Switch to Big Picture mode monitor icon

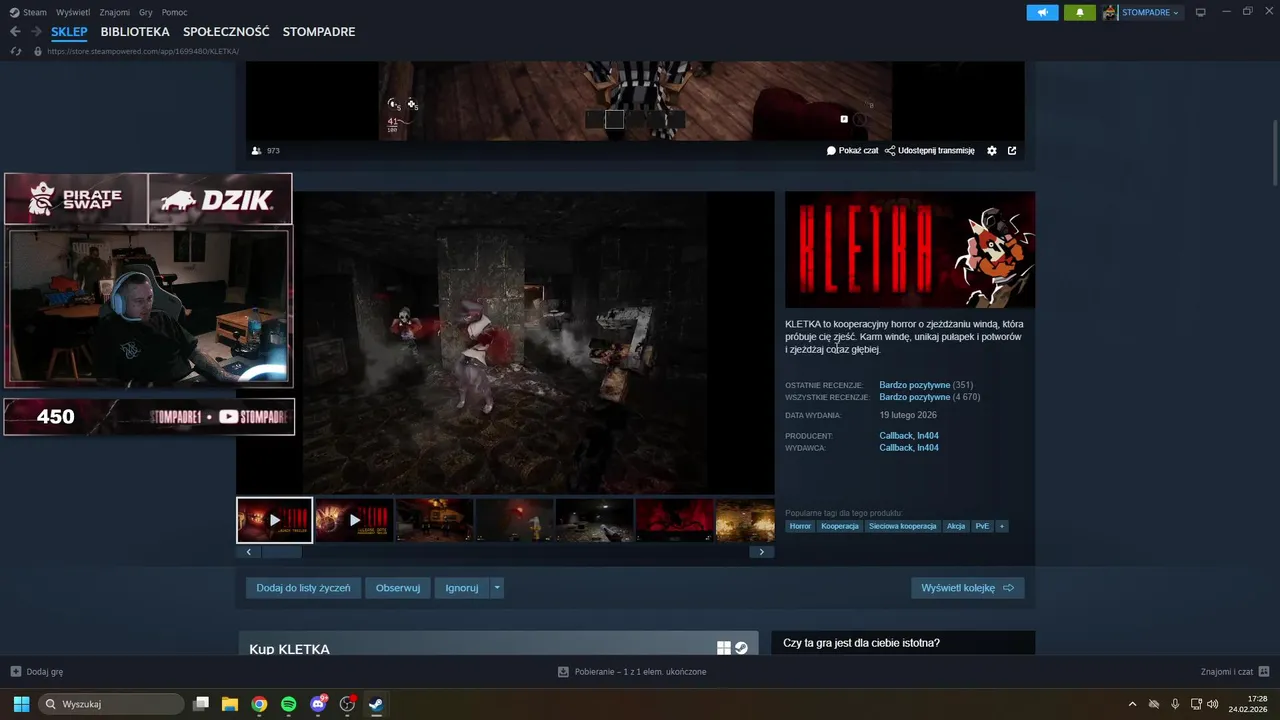pos(1201,12)
